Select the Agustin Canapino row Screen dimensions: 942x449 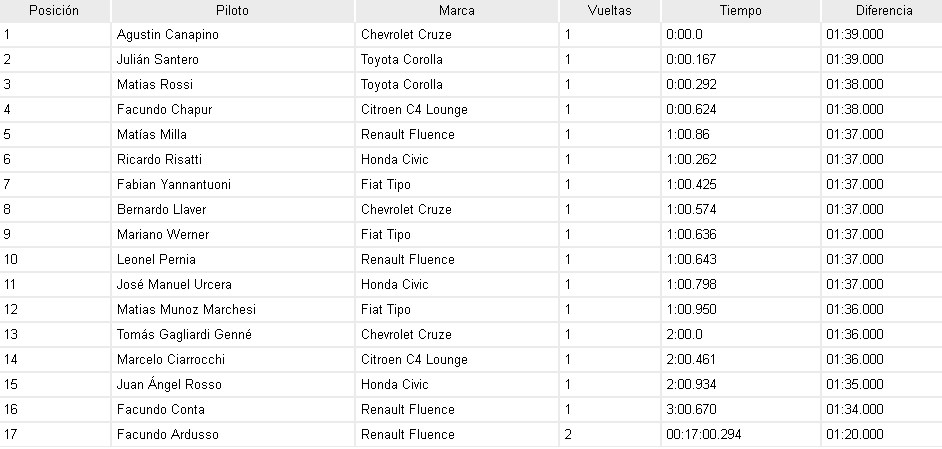coord(168,35)
